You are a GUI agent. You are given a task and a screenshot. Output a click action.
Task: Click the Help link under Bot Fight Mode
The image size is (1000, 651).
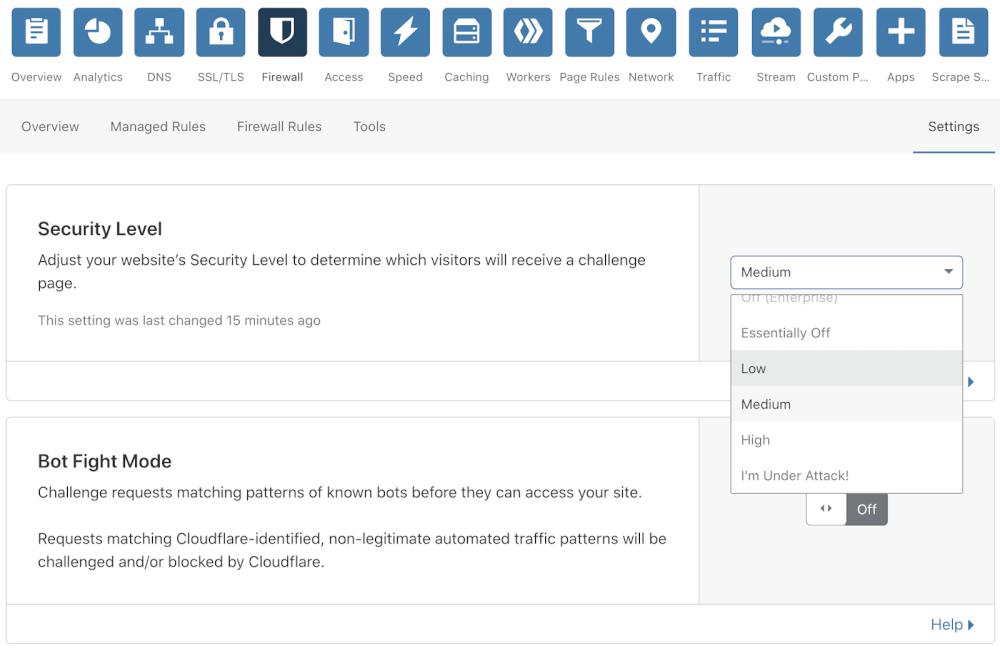[x=951, y=625]
